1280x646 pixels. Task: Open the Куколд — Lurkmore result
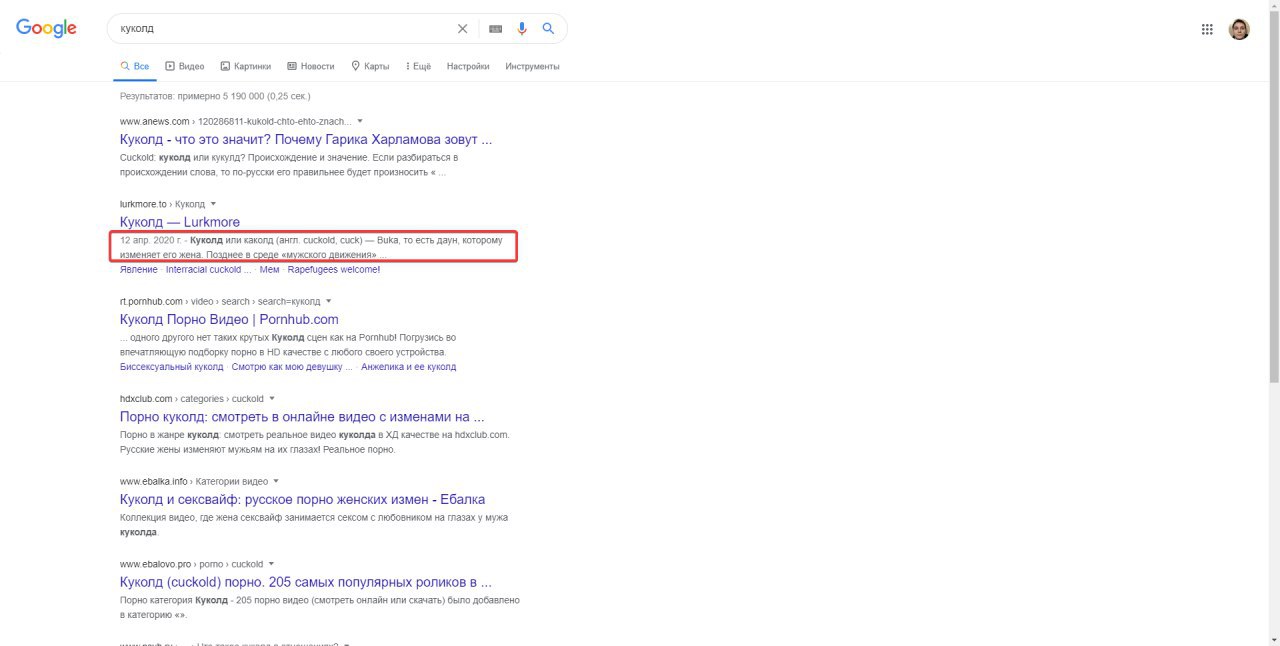coord(180,222)
